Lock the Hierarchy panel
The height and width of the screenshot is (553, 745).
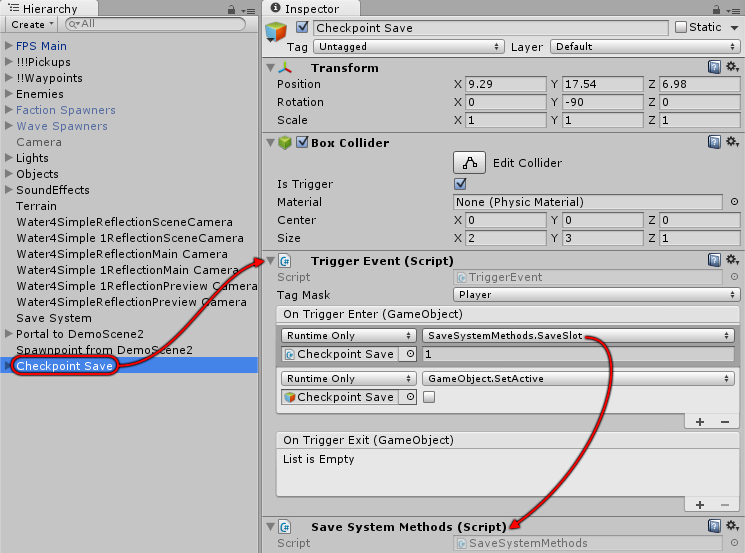pyautogui.click(x=231, y=9)
